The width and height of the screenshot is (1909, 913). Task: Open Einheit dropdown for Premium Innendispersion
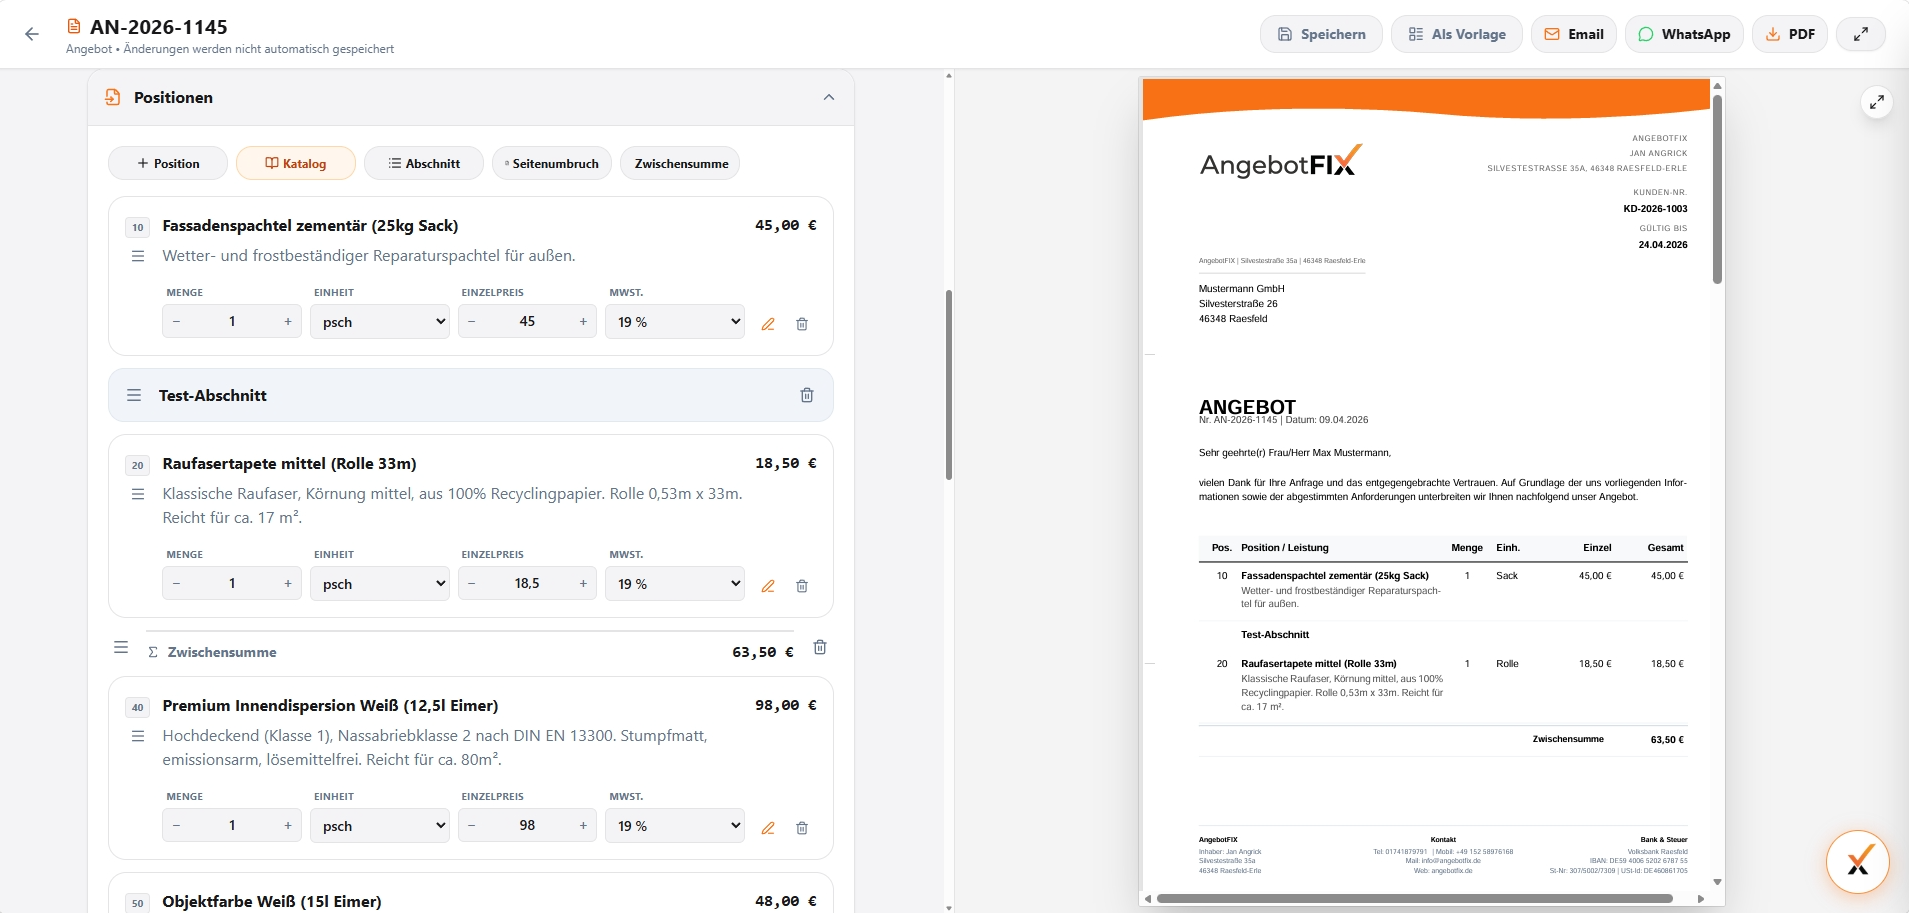pos(380,826)
